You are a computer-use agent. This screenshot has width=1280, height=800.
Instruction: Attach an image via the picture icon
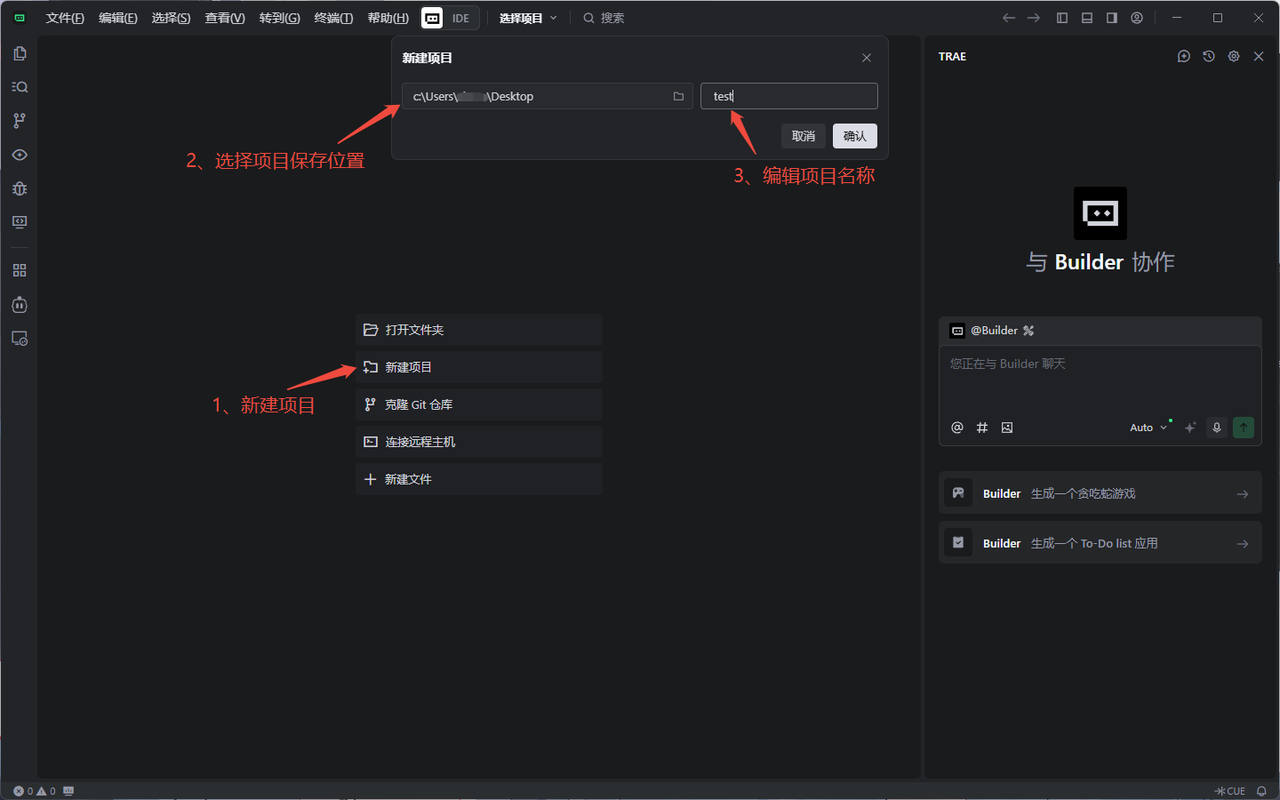click(x=1007, y=427)
